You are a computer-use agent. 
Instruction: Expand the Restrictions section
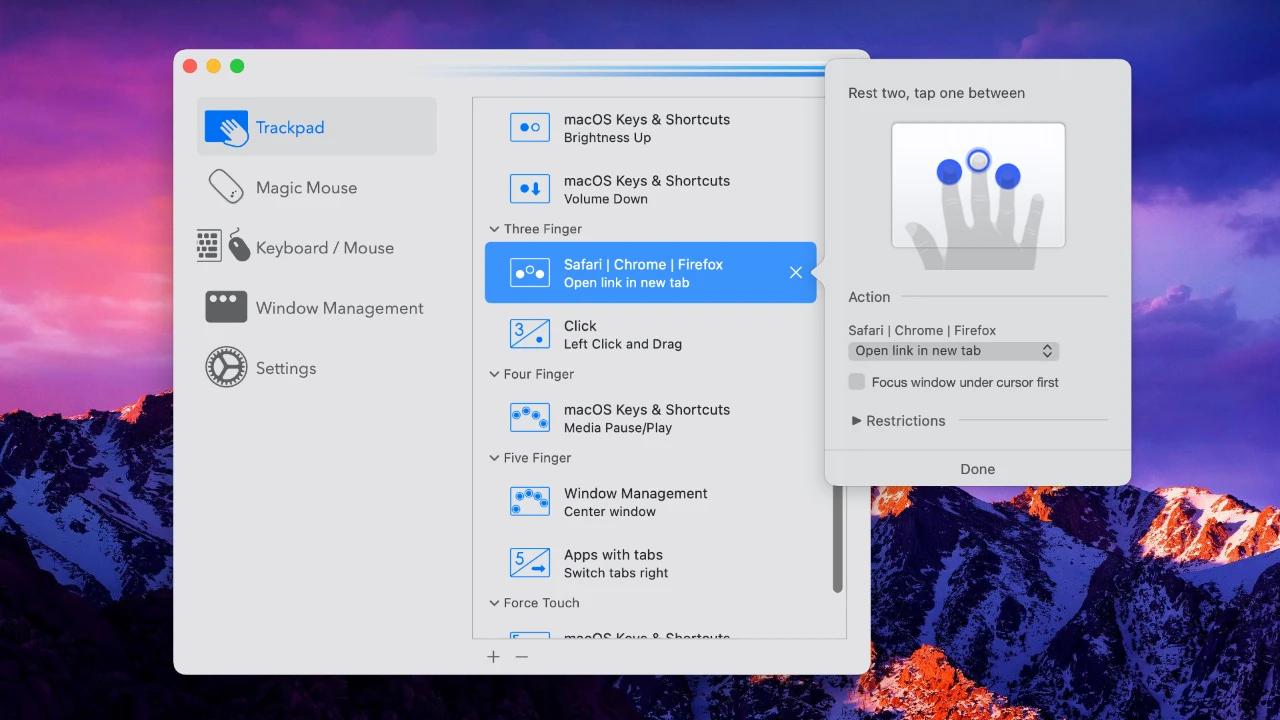point(856,421)
